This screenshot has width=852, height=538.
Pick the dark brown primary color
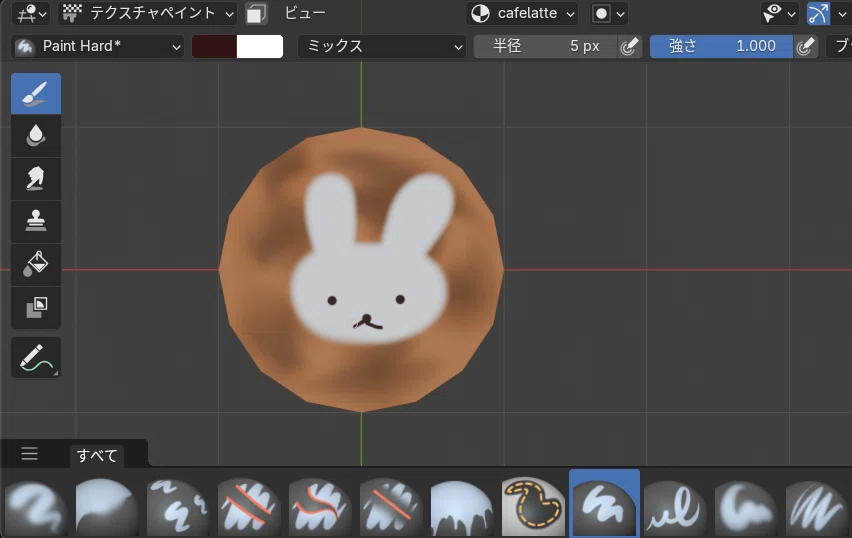point(214,46)
